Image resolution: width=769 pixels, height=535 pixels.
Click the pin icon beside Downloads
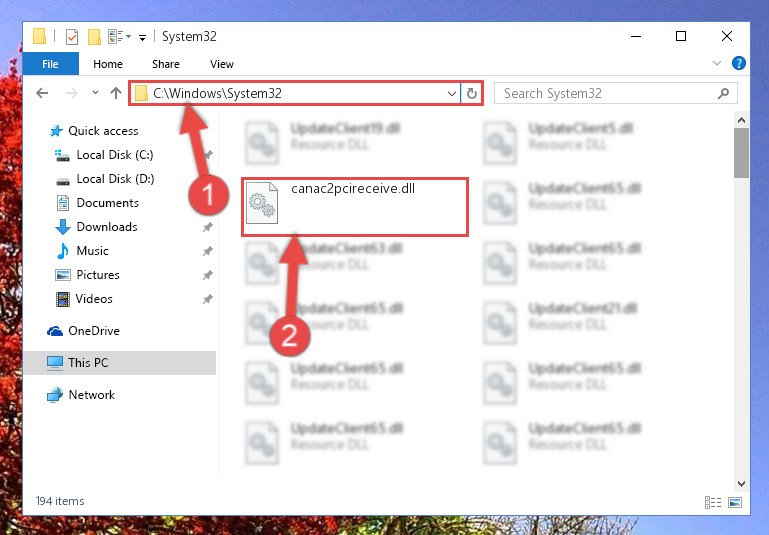tap(207, 227)
